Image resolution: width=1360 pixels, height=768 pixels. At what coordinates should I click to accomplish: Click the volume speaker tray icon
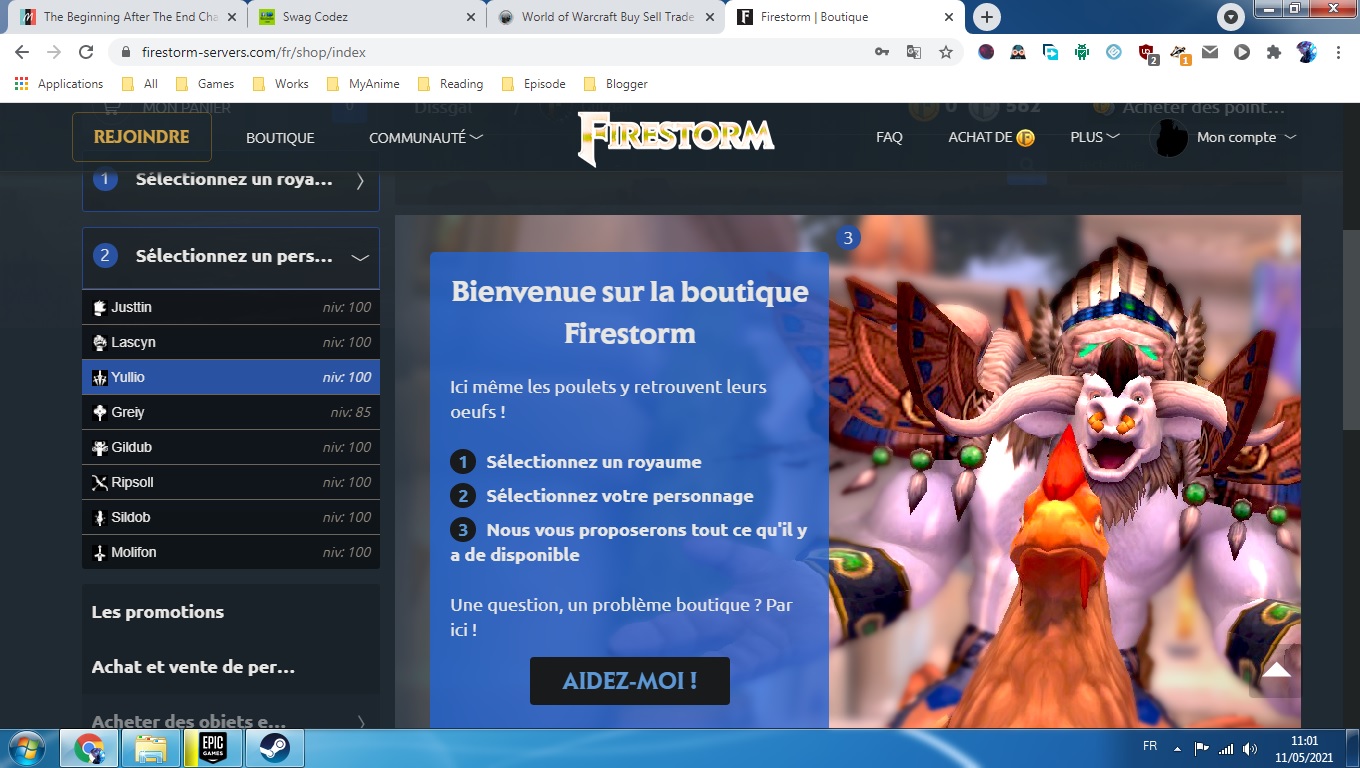click(x=1250, y=748)
